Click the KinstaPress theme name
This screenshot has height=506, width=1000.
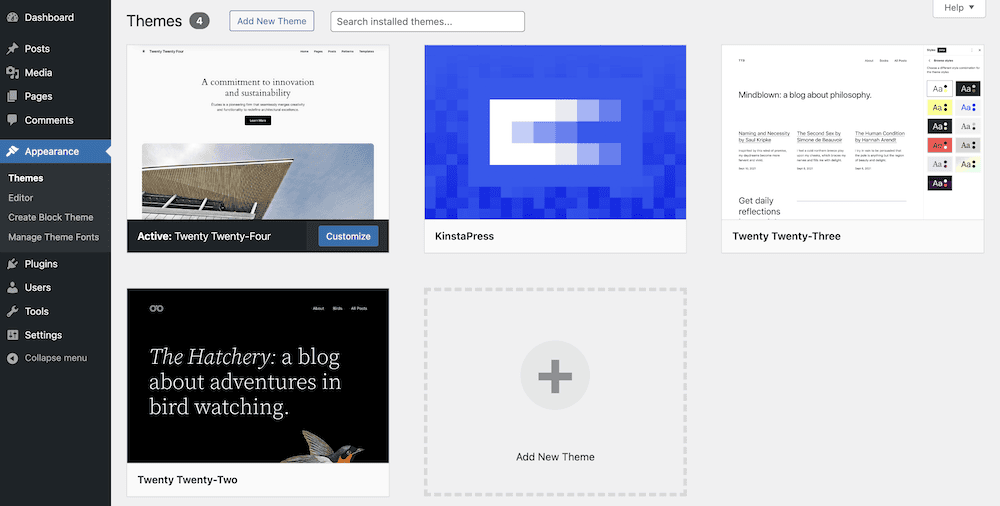coord(464,236)
